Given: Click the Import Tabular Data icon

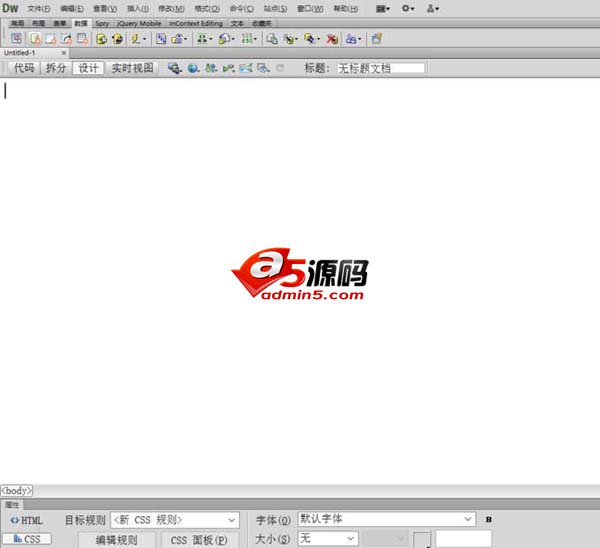Looking at the screenshot, I should [x=16, y=39].
